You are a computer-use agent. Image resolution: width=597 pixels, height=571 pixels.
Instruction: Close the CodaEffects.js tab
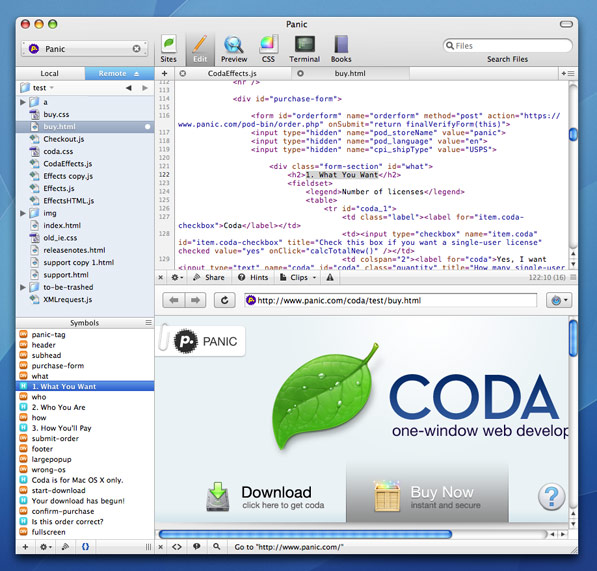(x=183, y=73)
